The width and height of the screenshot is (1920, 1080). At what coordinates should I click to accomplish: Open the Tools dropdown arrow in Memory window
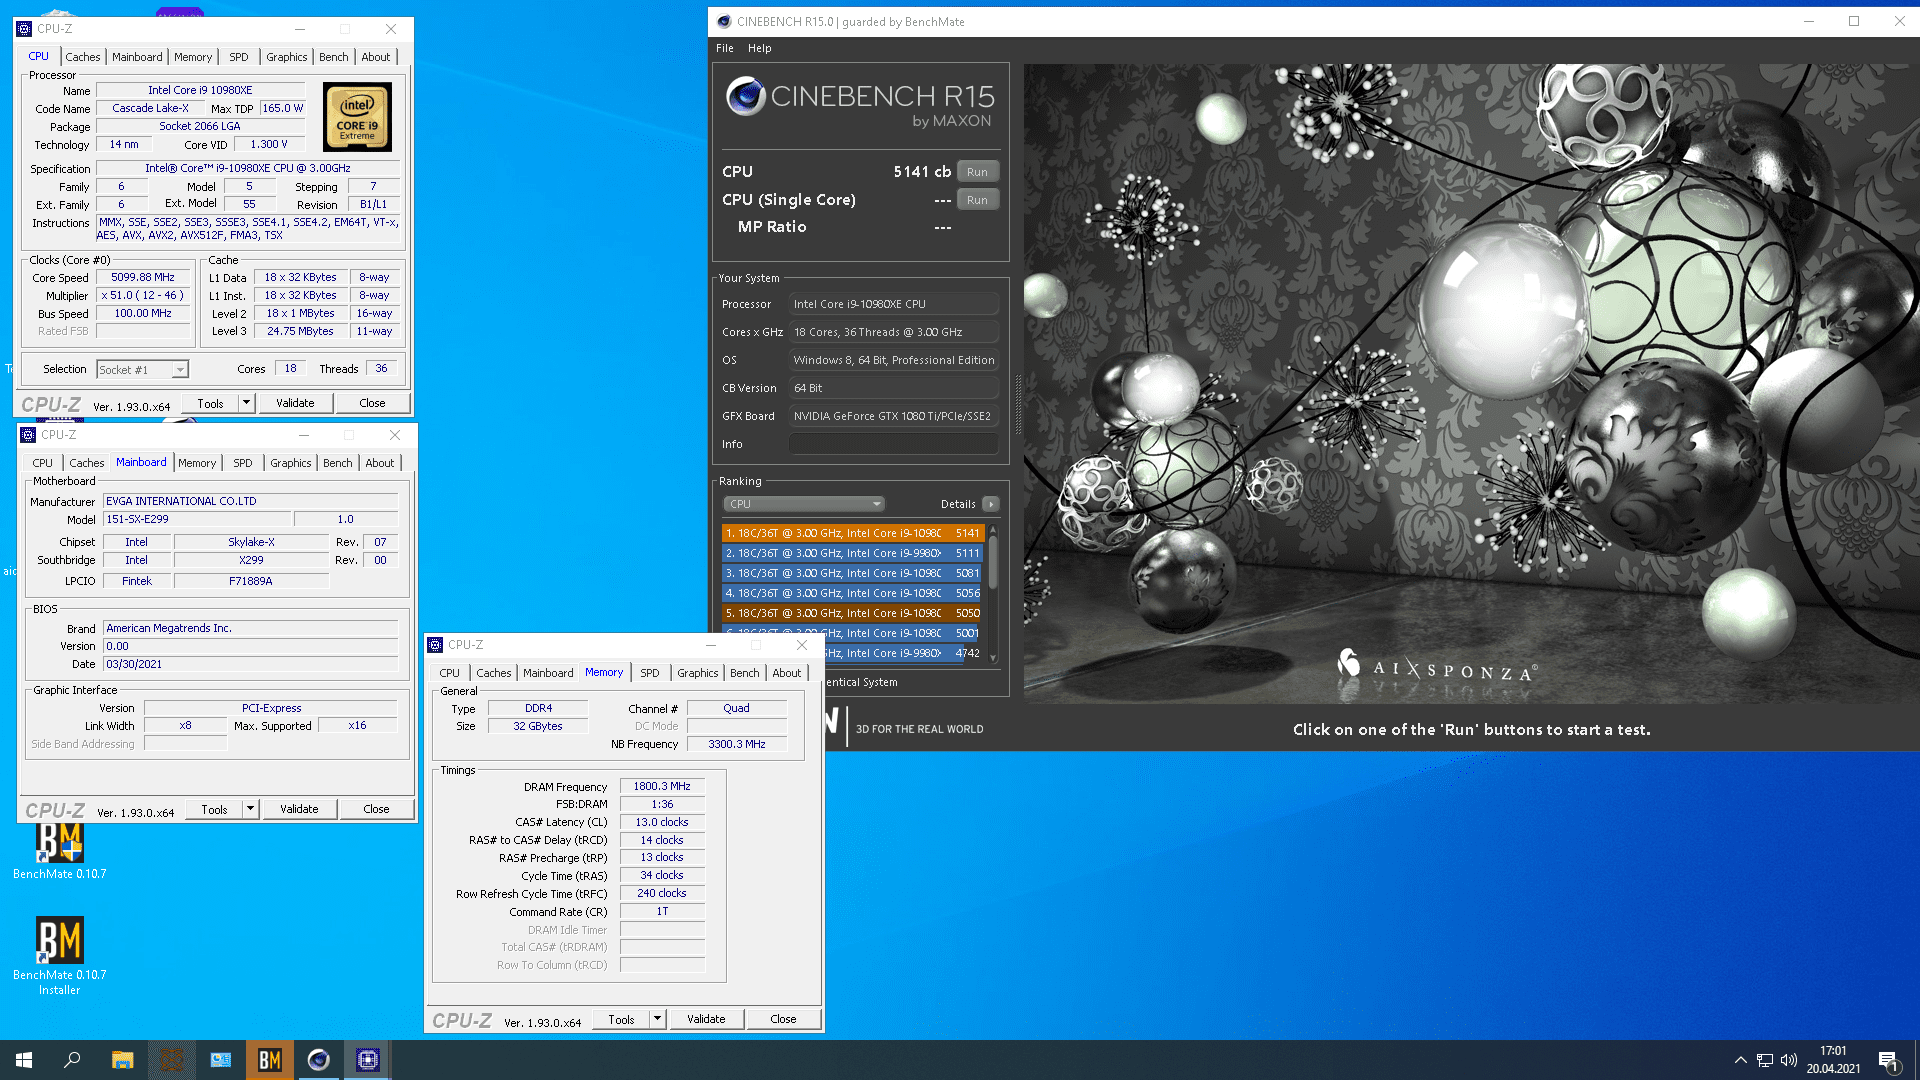[x=657, y=1019]
